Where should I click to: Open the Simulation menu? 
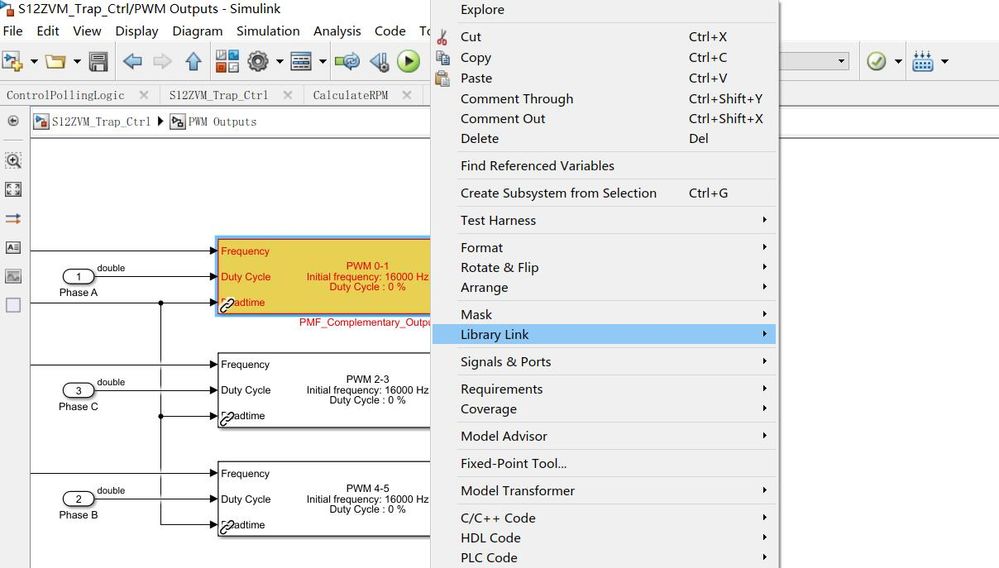268,31
